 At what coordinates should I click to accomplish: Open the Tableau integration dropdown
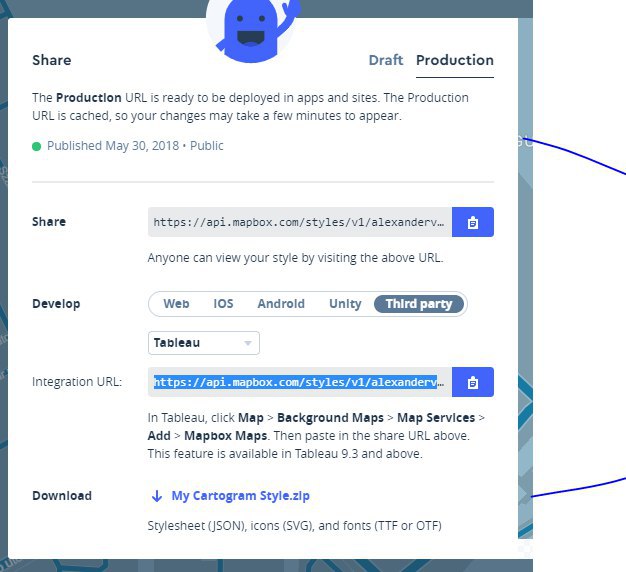click(204, 343)
